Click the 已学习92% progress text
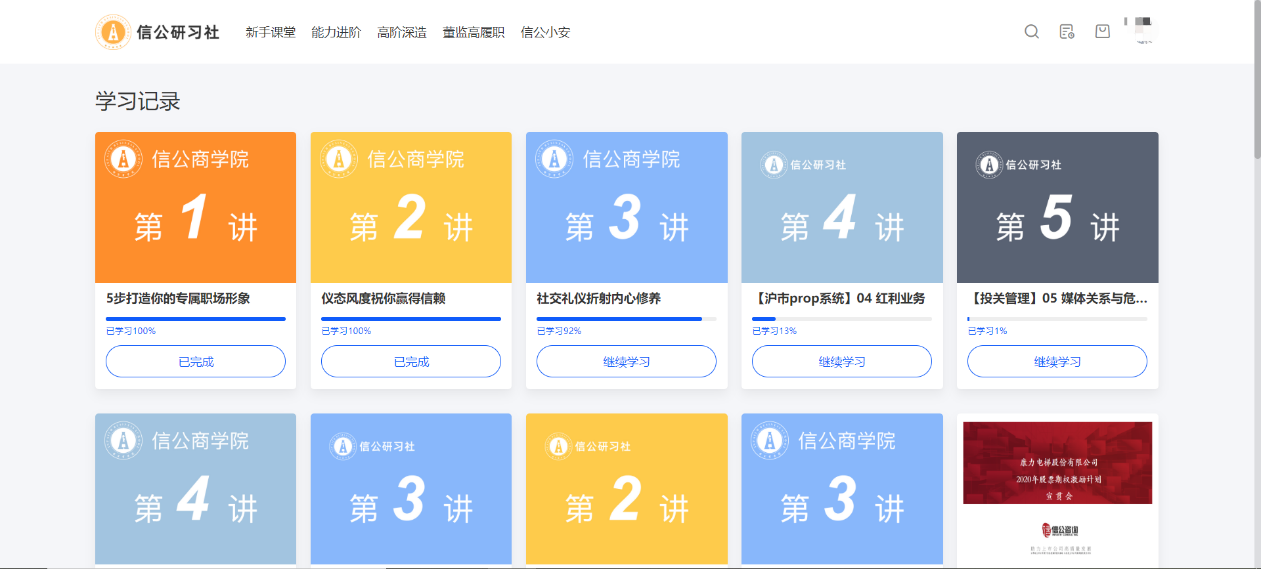The image size is (1261, 569). (559, 331)
